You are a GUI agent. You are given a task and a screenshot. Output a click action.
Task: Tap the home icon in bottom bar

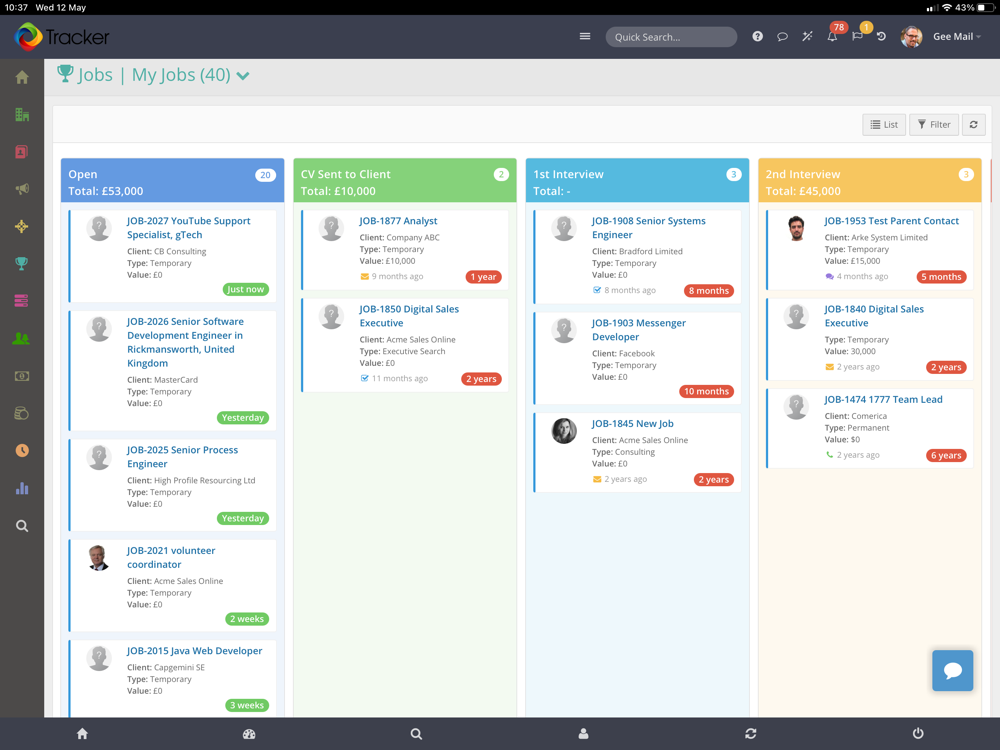(x=82, y=733)
